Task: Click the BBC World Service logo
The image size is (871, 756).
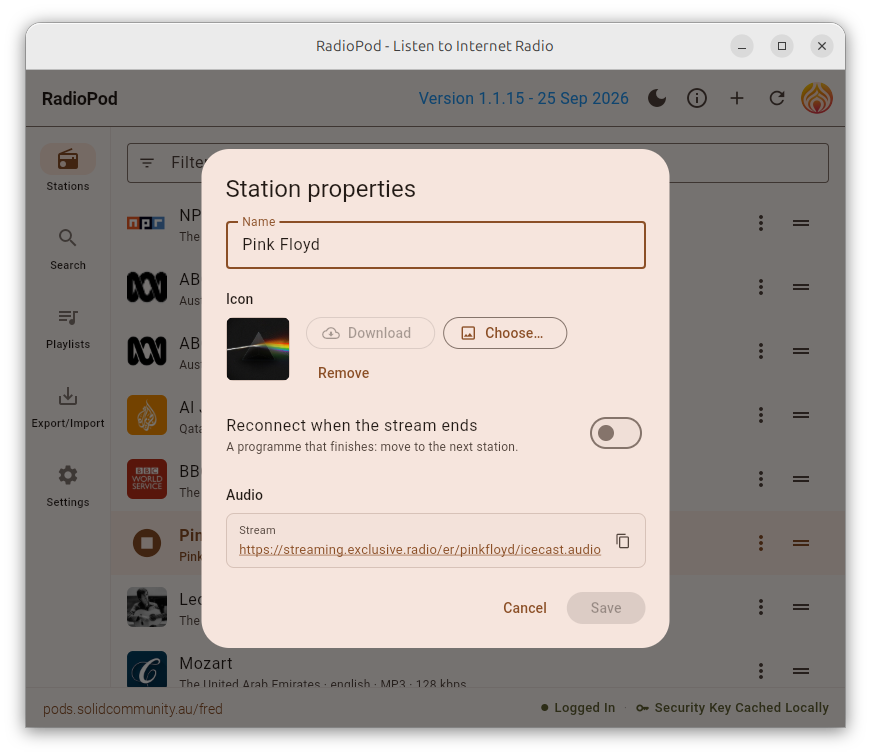Action: tap(147, 479)
